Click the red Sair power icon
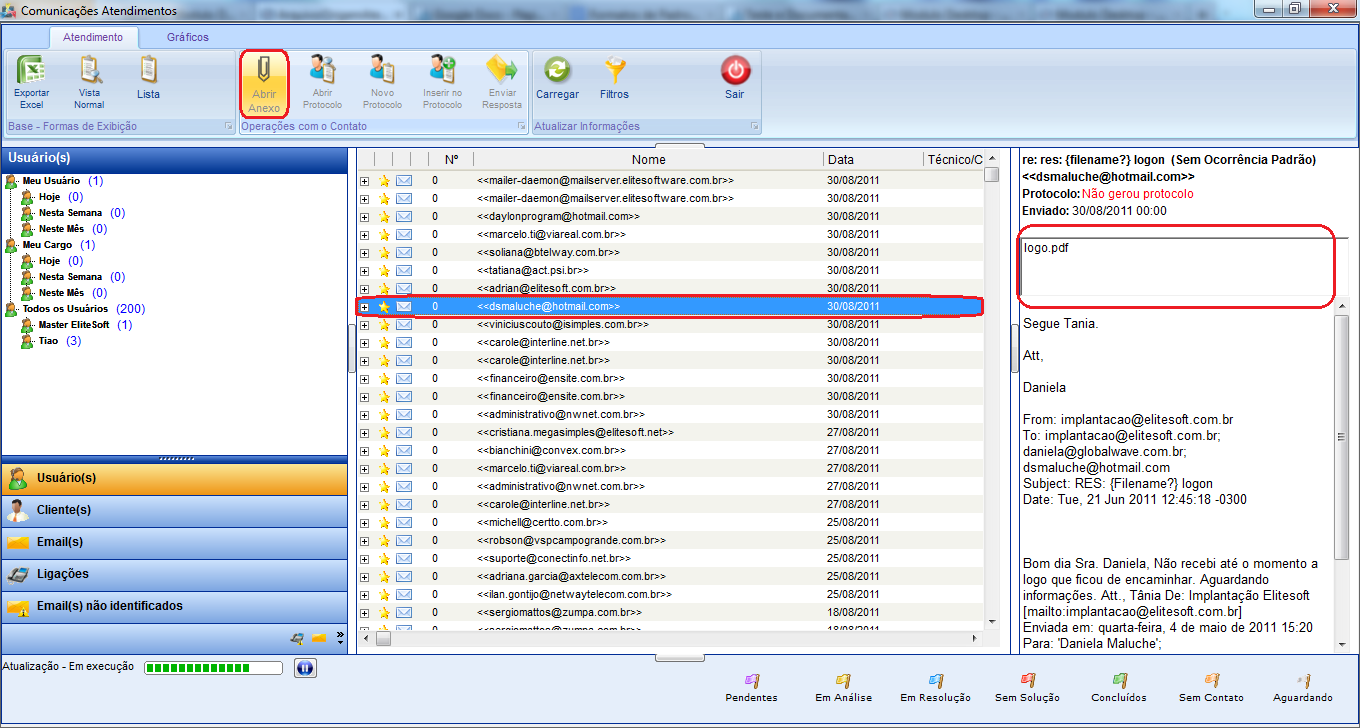 [735, 72]
